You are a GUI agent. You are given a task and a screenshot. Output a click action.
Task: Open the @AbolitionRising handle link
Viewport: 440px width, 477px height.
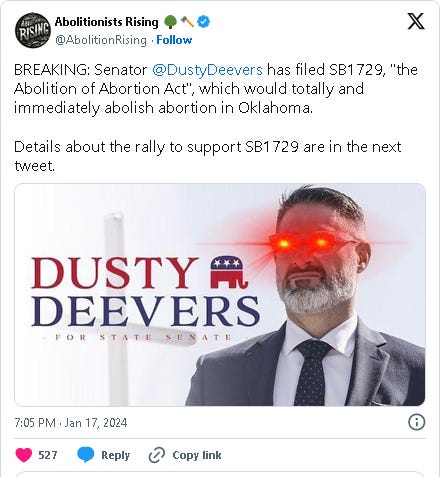tap(101, 40)
